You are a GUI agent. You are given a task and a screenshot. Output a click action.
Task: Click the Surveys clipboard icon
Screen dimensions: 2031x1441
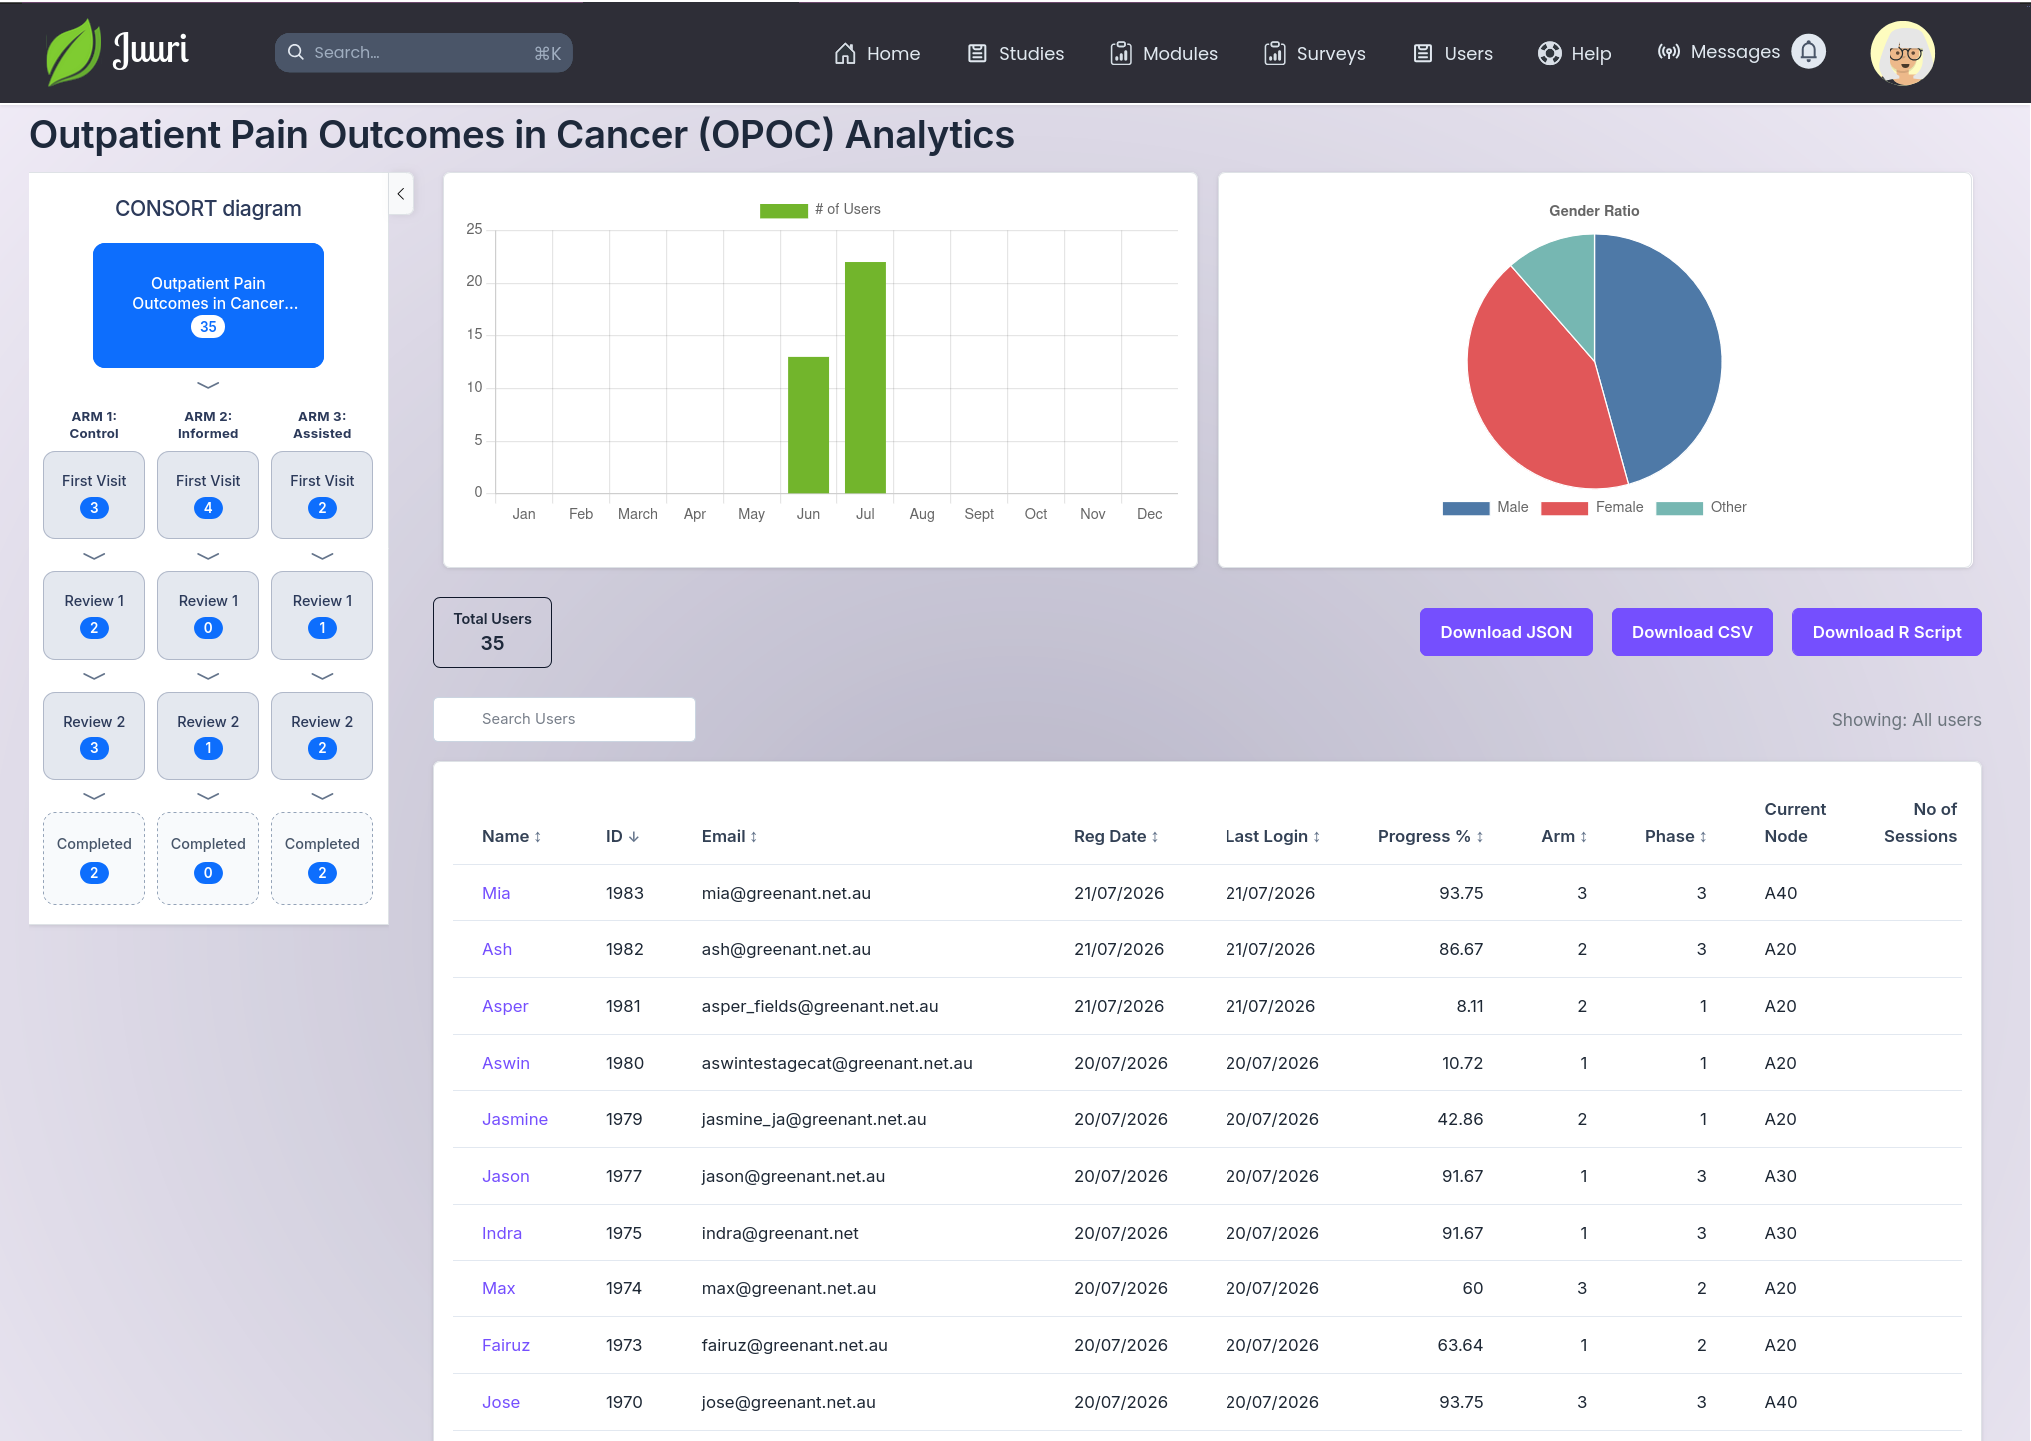[x=1275, y=53]
